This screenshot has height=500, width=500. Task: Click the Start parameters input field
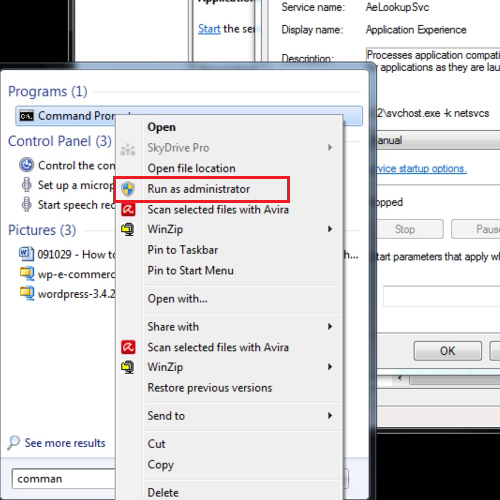441,296
